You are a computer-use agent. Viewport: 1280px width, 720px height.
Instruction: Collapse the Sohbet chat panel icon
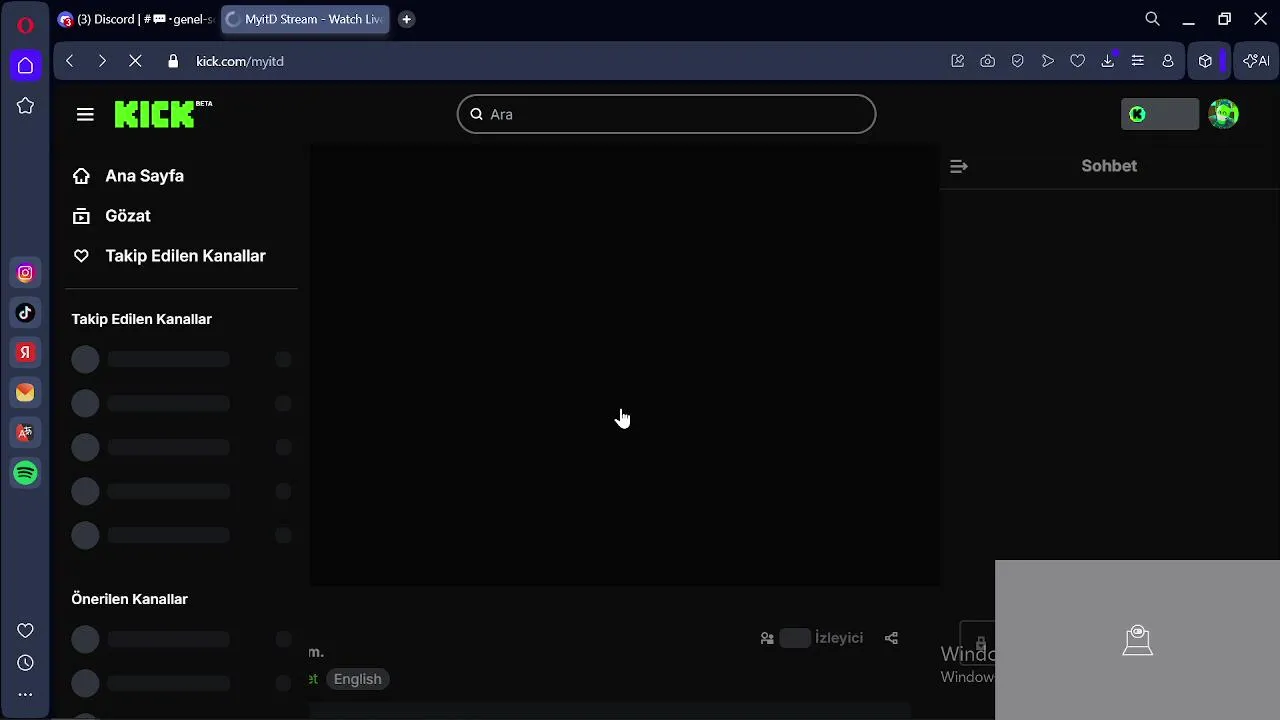[958, 166]
